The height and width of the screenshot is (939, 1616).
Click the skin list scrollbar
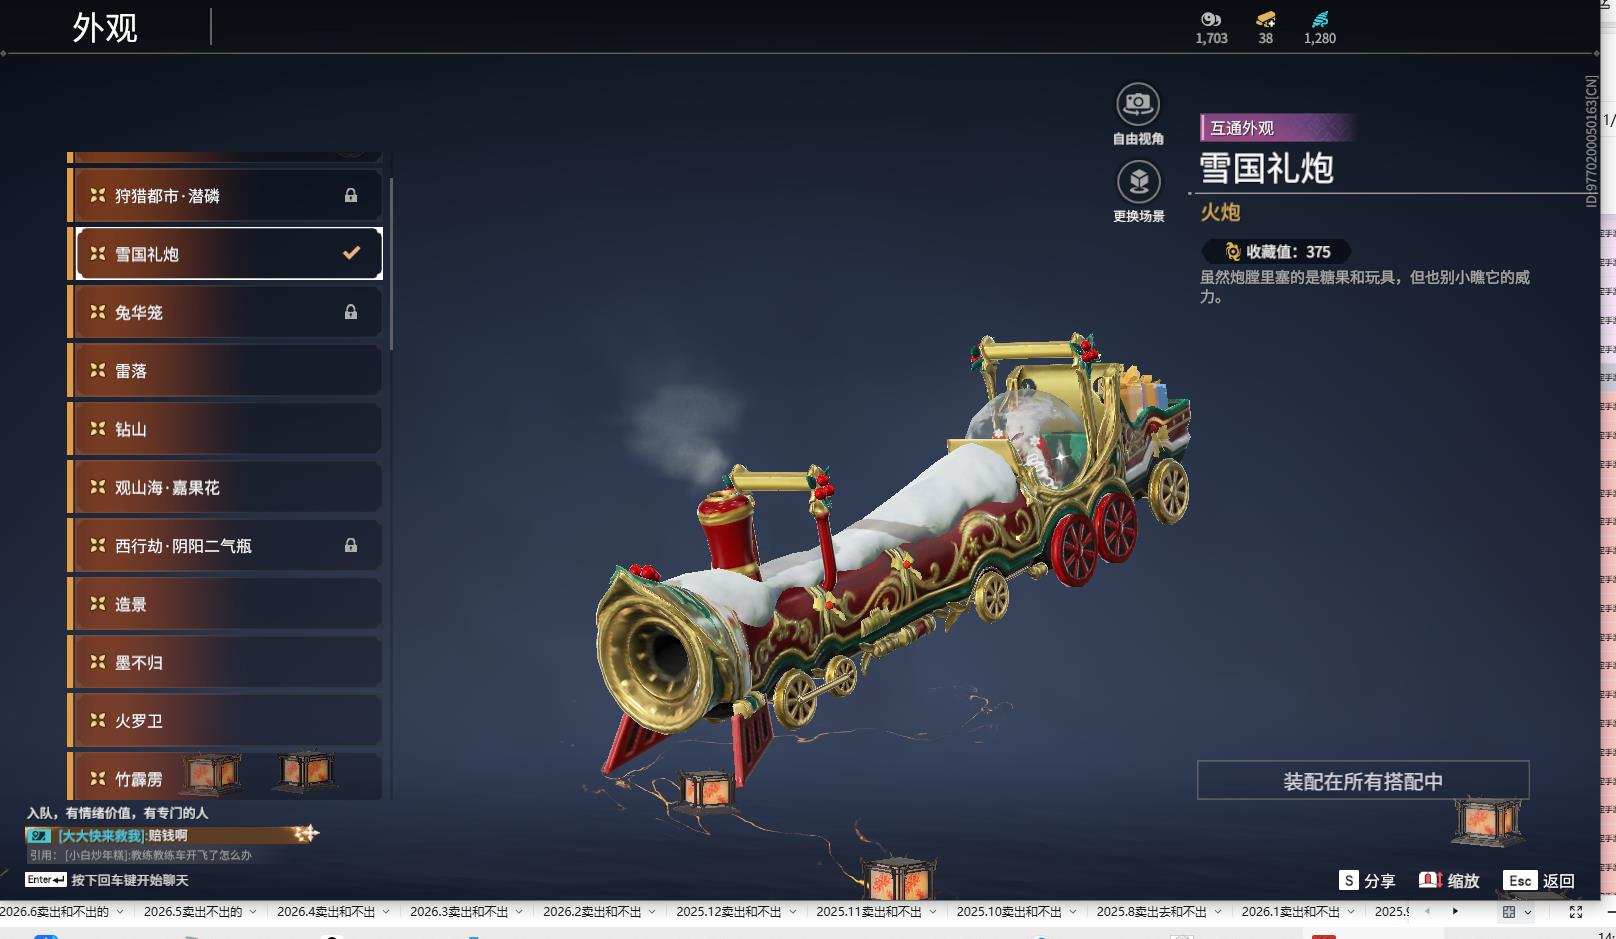coord(391,265)
